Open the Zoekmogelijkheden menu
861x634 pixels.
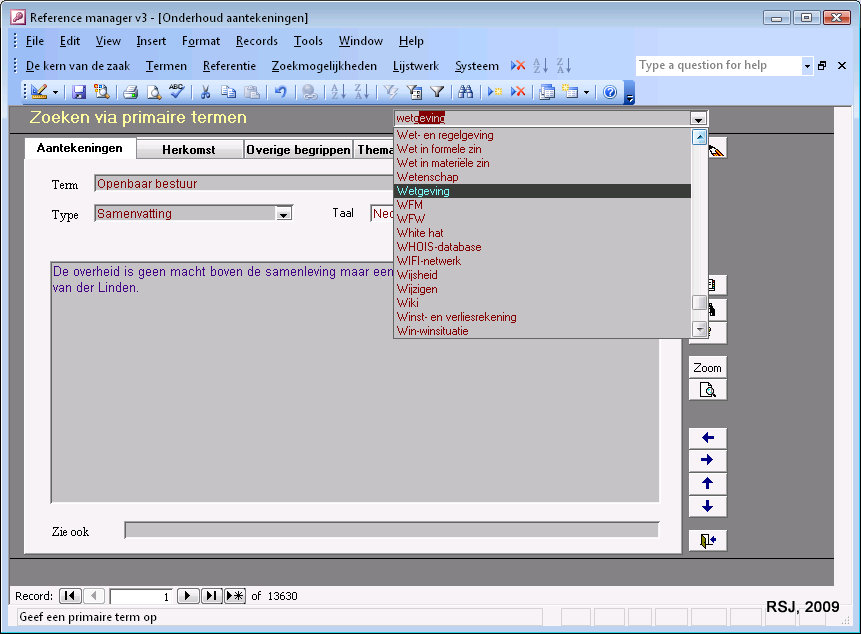(x=324, y=66)
